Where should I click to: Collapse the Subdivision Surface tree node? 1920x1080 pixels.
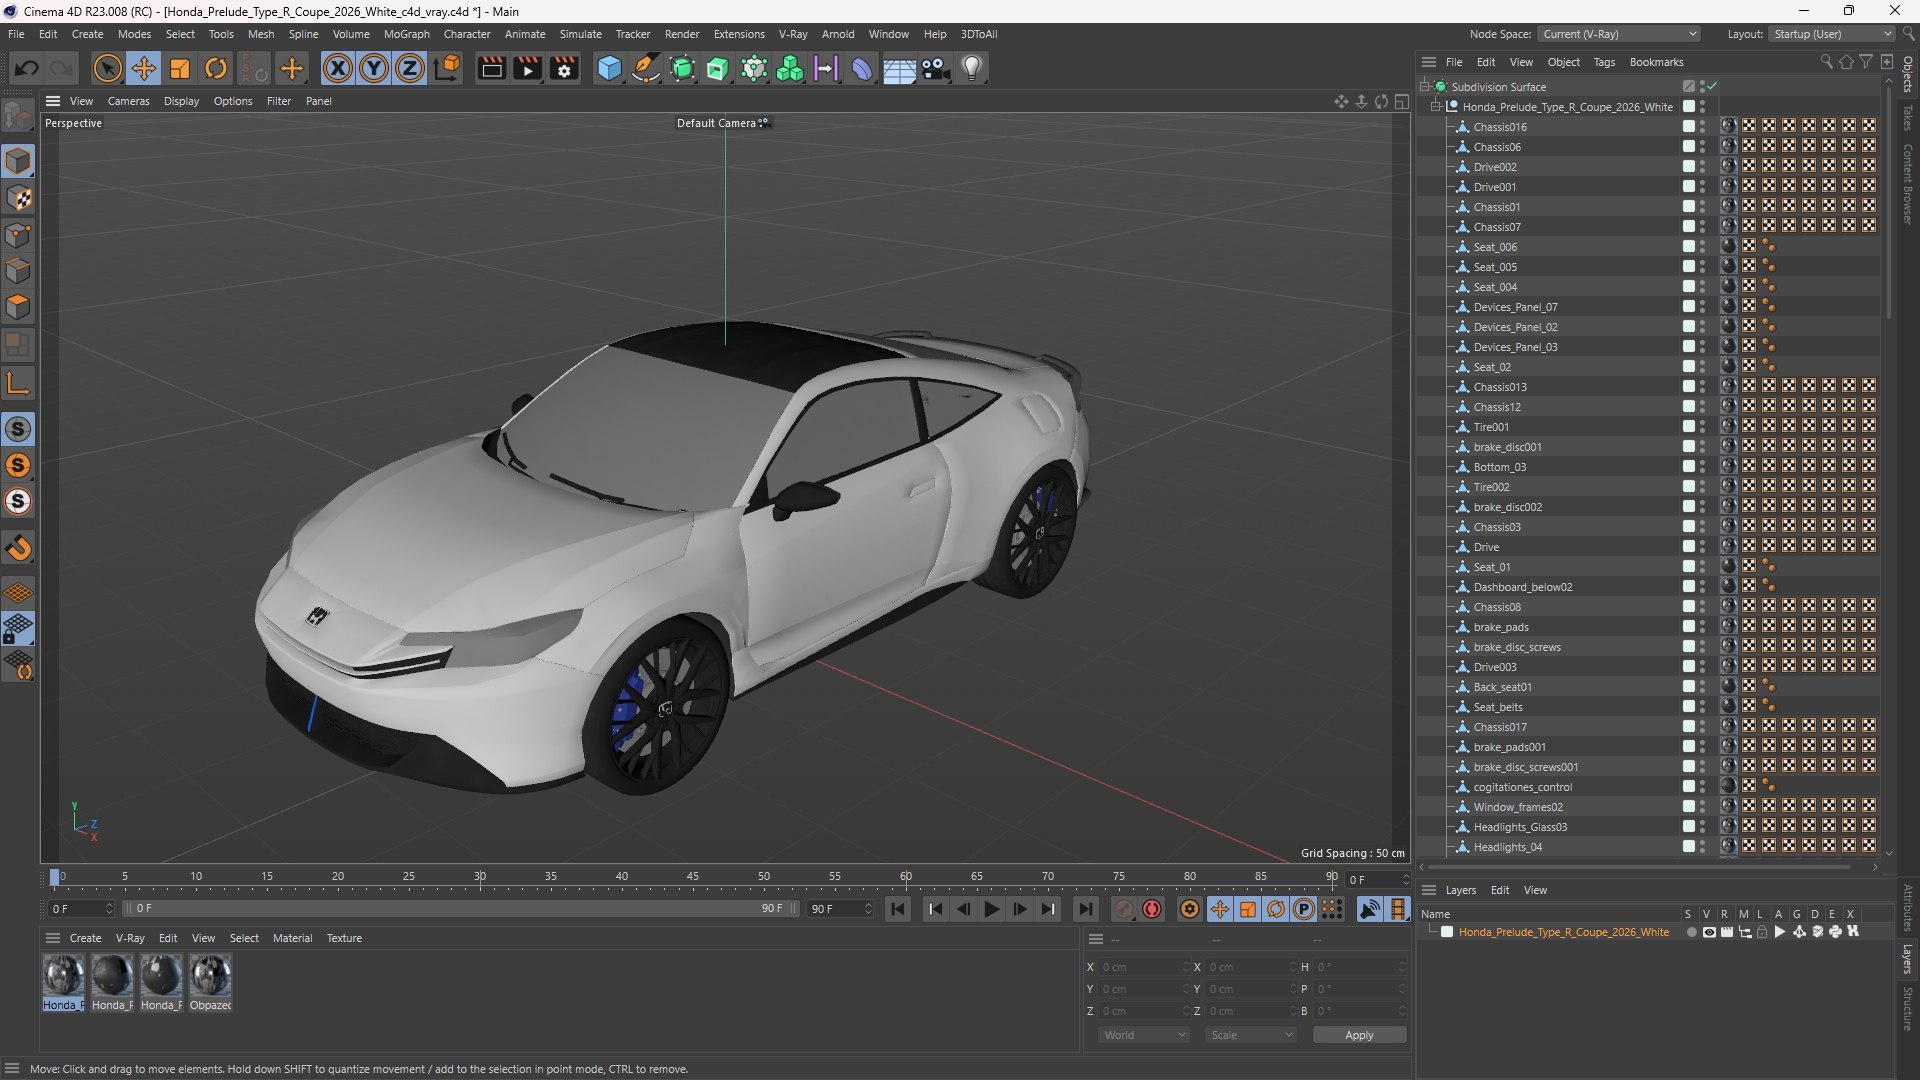pyautogui.click(x=1425, y=87)
